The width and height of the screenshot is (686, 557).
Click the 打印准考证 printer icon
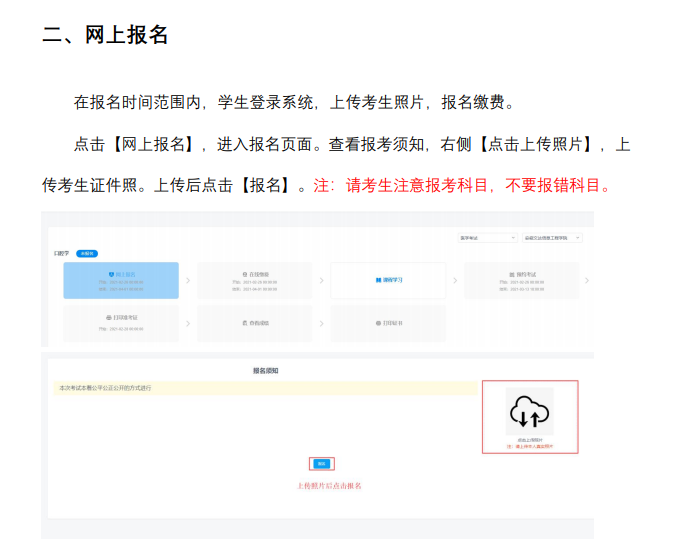109,318
